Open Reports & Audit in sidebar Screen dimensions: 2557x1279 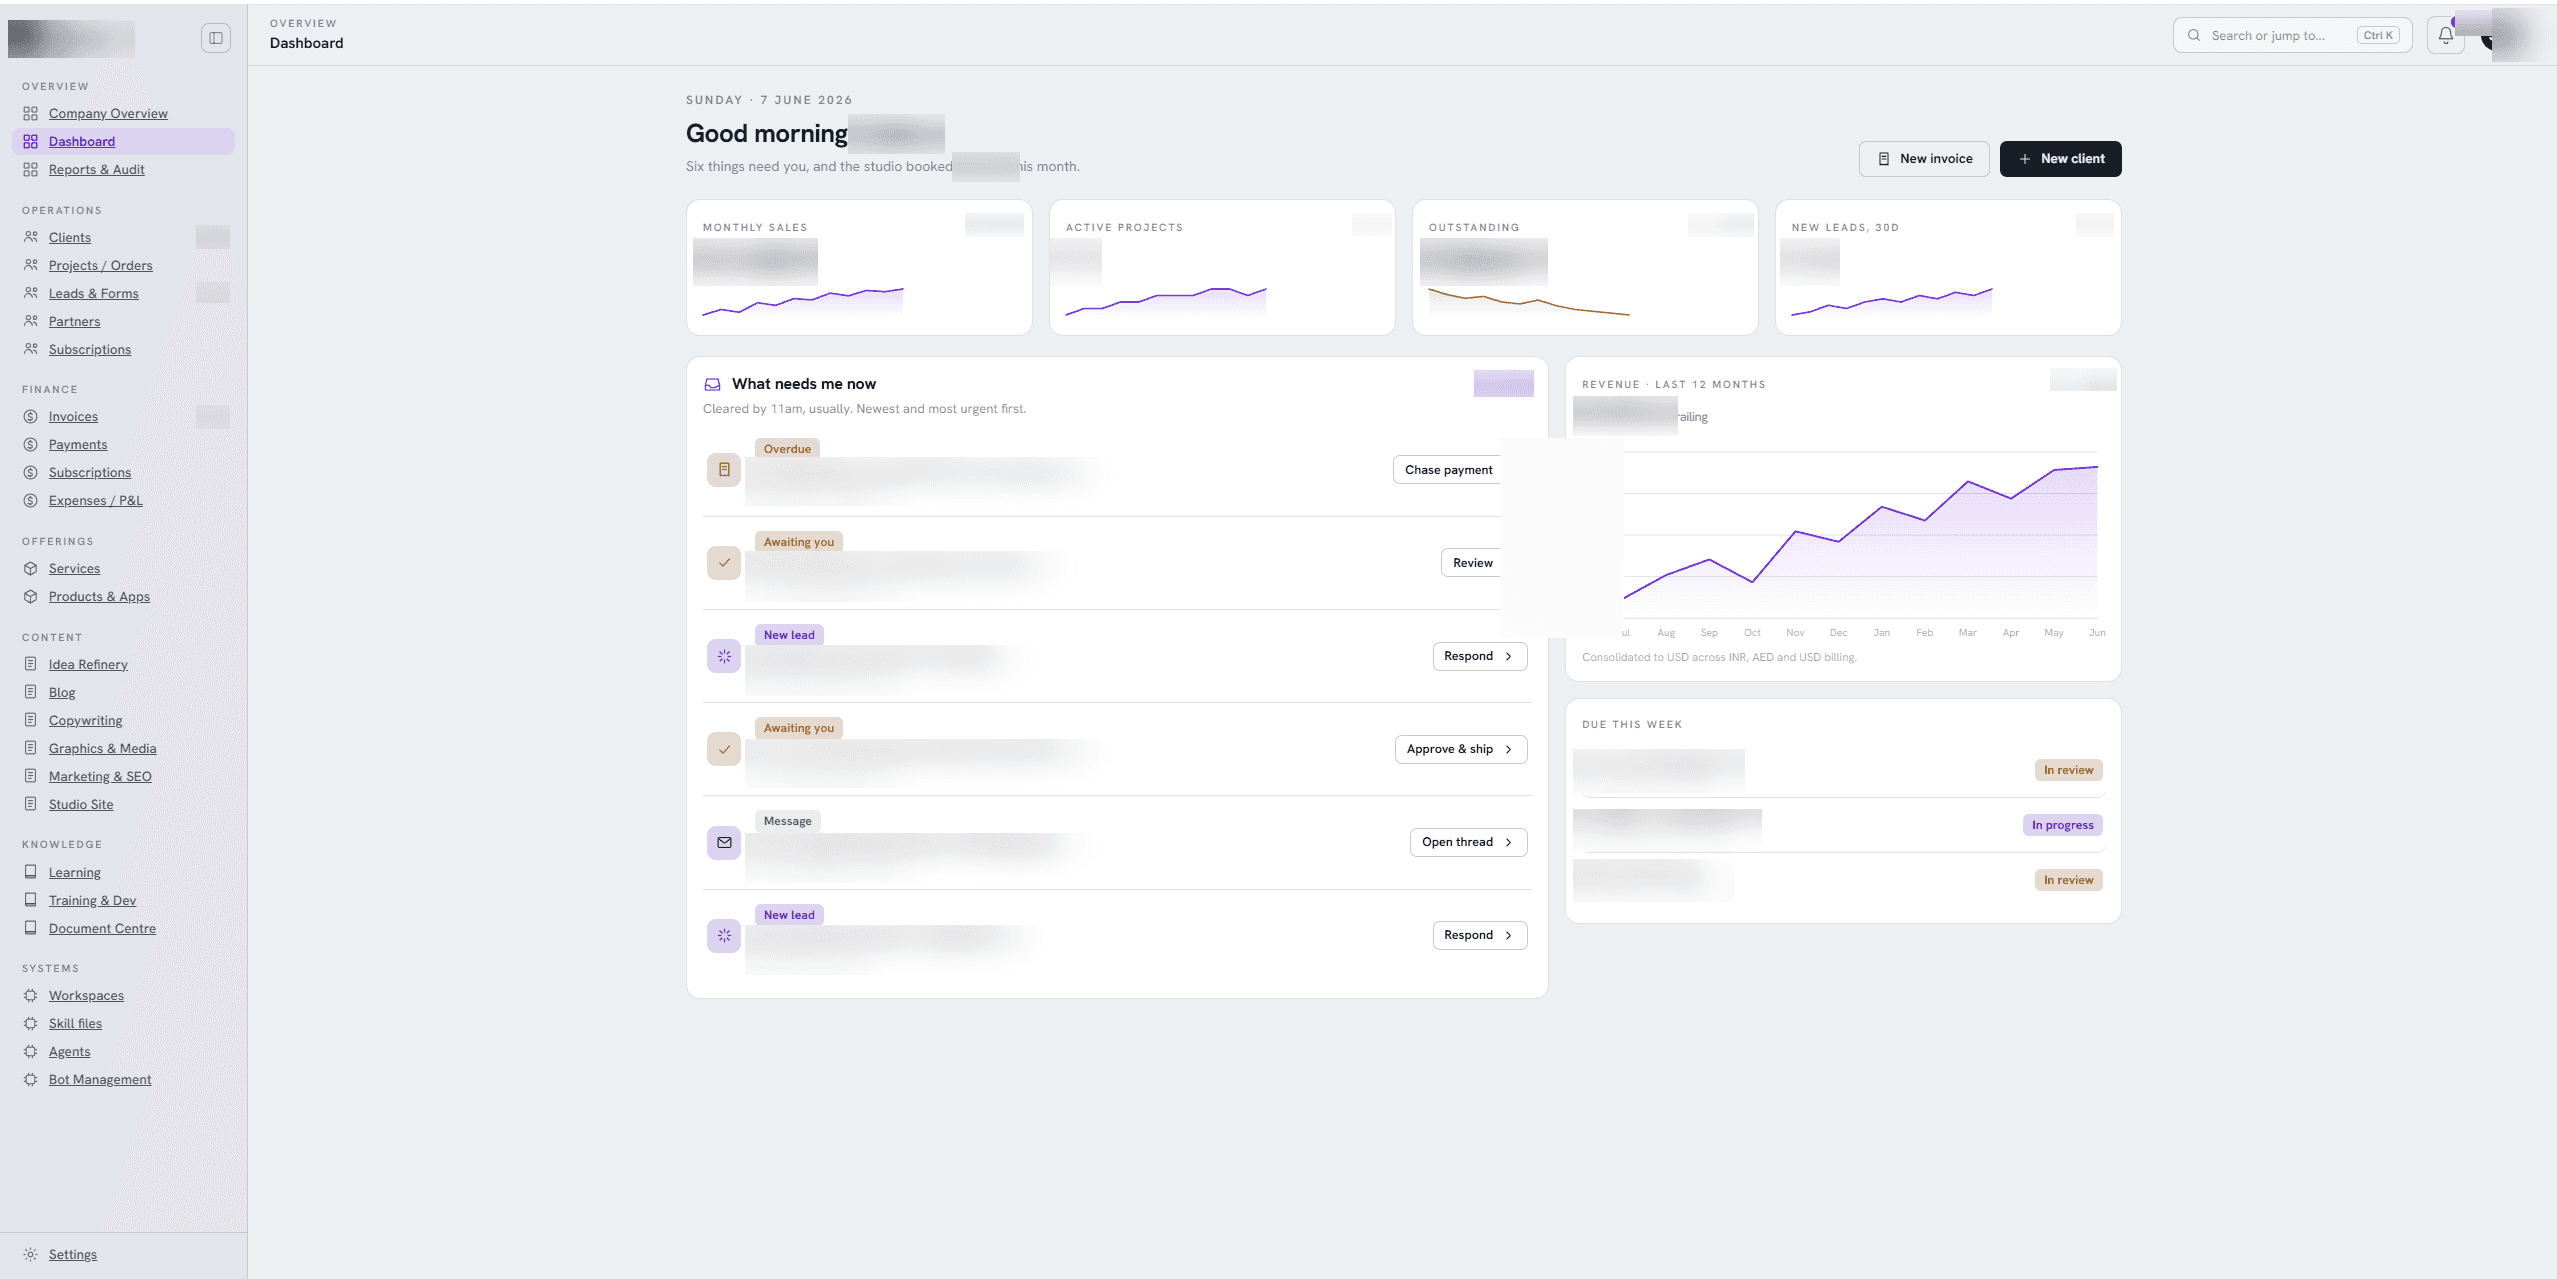(96, 170)
